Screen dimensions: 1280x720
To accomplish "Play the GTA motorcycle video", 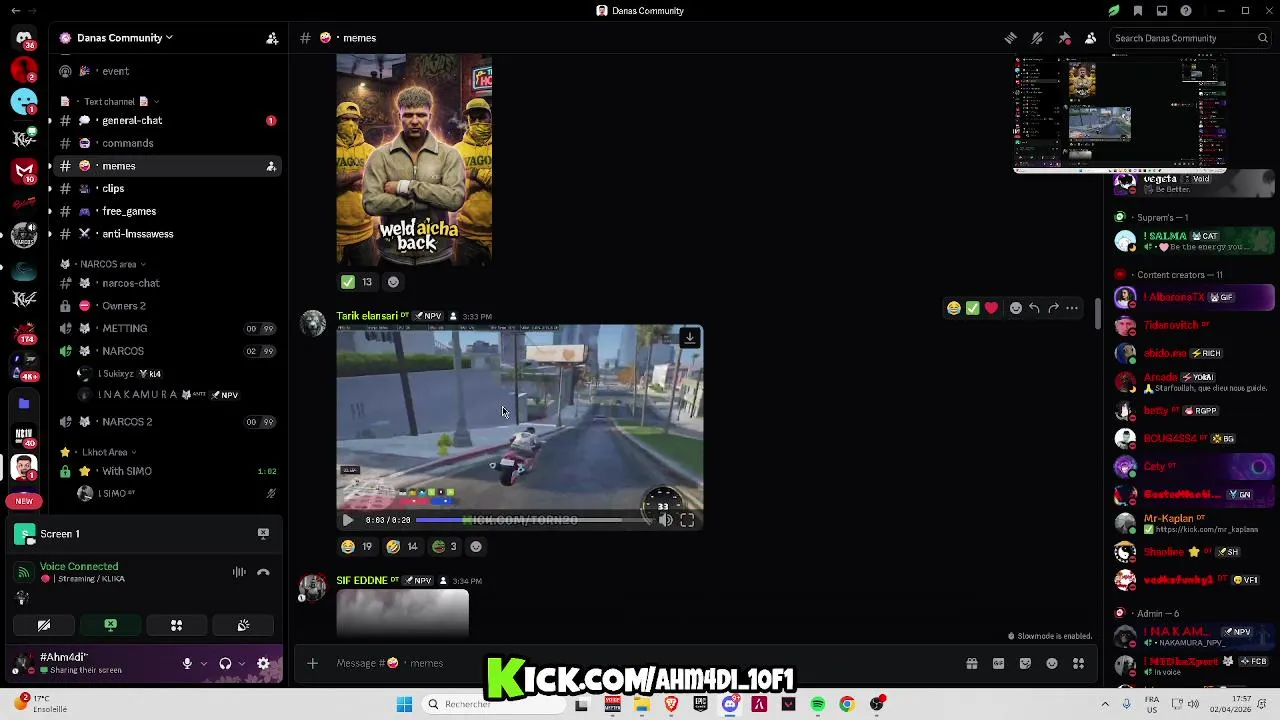I will point(347,520).
